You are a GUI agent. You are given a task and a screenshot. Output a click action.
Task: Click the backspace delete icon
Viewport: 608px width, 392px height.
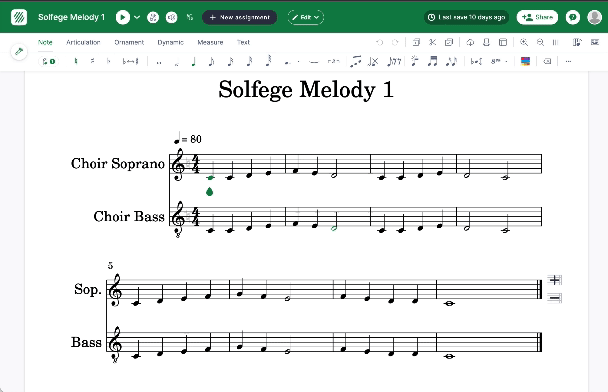point(547,61)
